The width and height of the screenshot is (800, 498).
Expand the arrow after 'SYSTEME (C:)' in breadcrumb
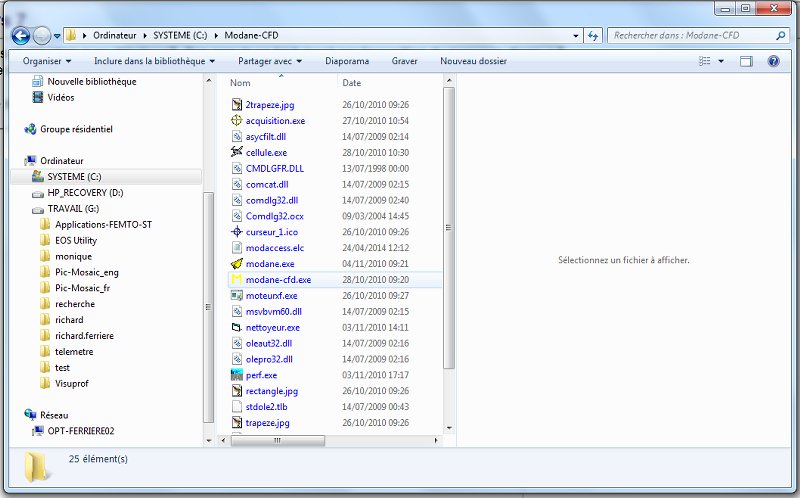(216, 36)
